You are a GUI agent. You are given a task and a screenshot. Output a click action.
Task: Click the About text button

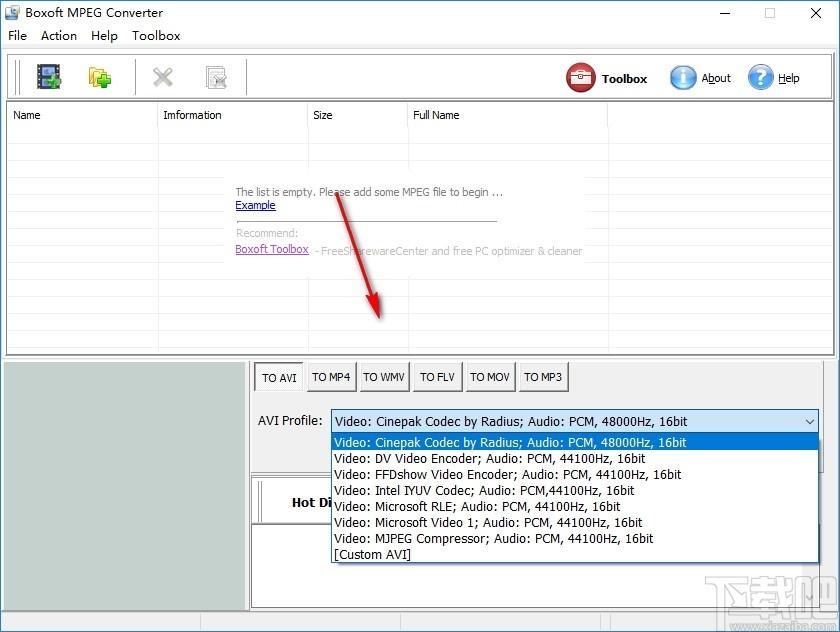tap(716, 78)
